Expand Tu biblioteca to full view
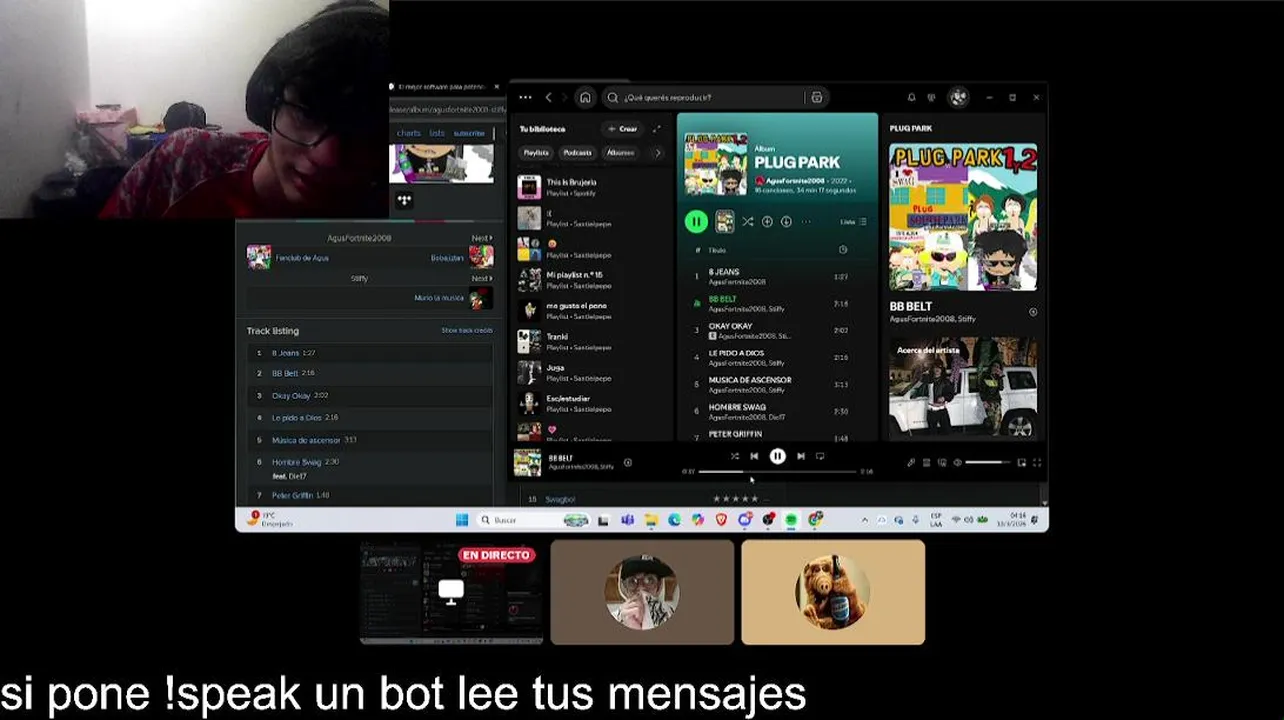 click(657, 129)
